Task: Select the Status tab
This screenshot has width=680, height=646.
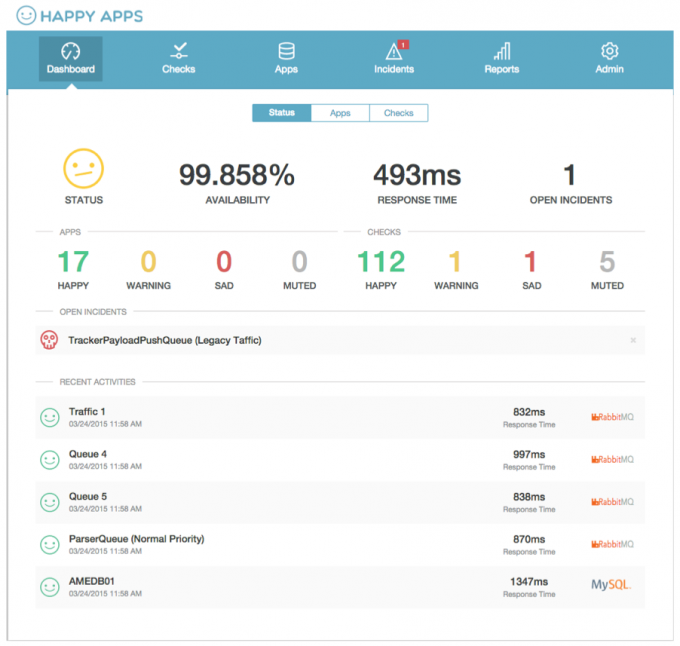Action: click(x=281, y=113)
